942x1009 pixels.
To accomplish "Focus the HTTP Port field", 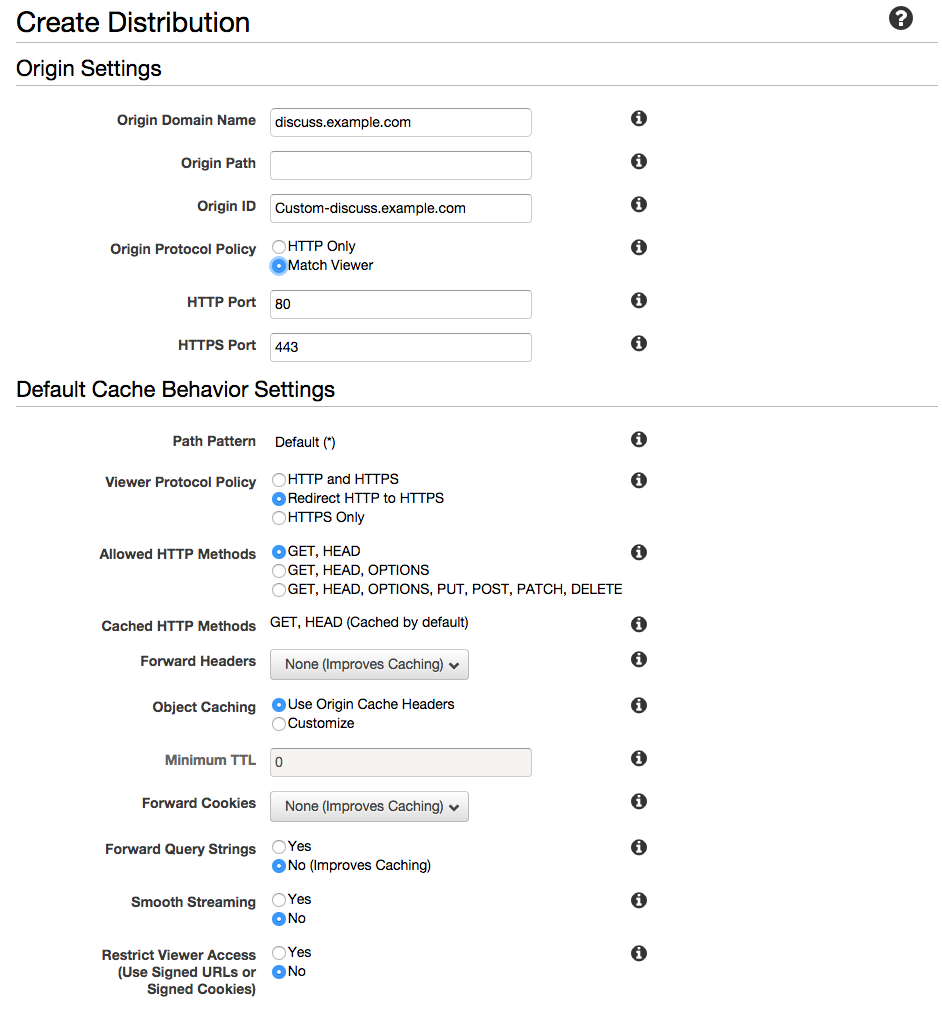I will [x=401, y=304].
